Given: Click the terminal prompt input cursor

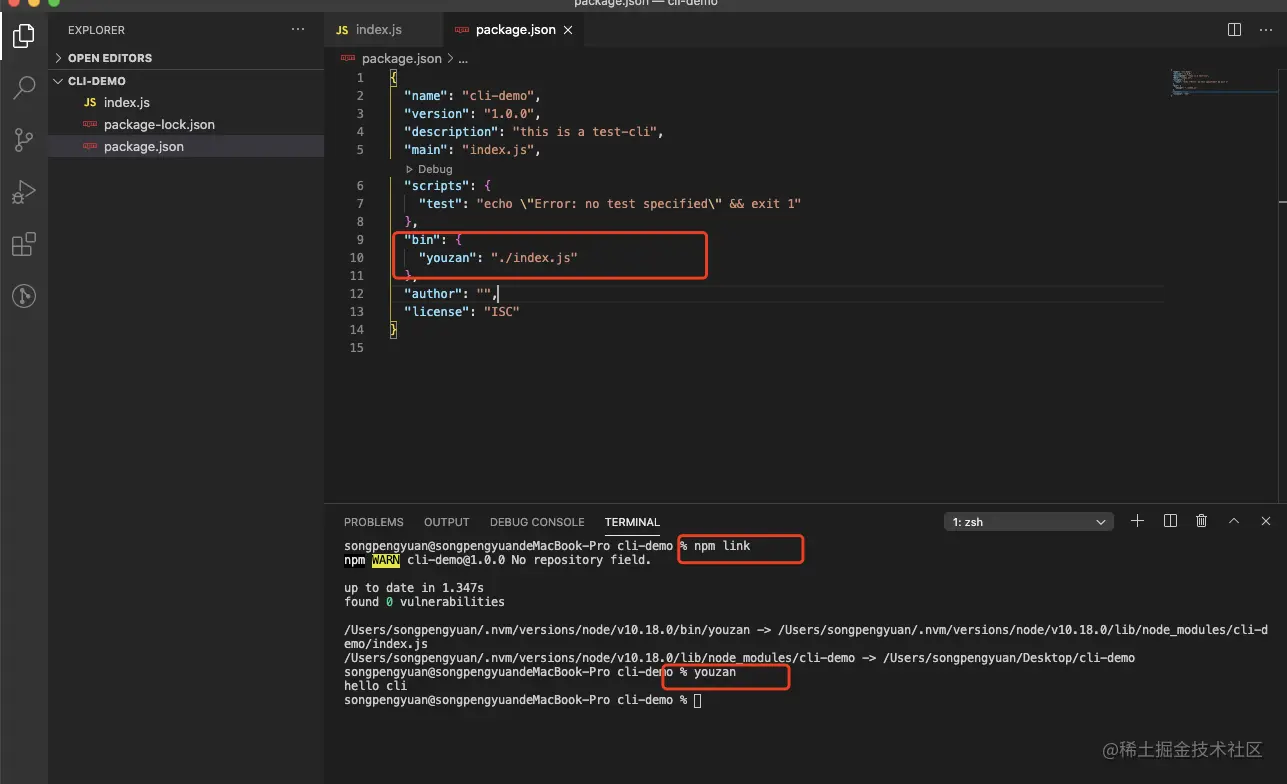Looking at the screenshot, I should [x=698, y=700].
